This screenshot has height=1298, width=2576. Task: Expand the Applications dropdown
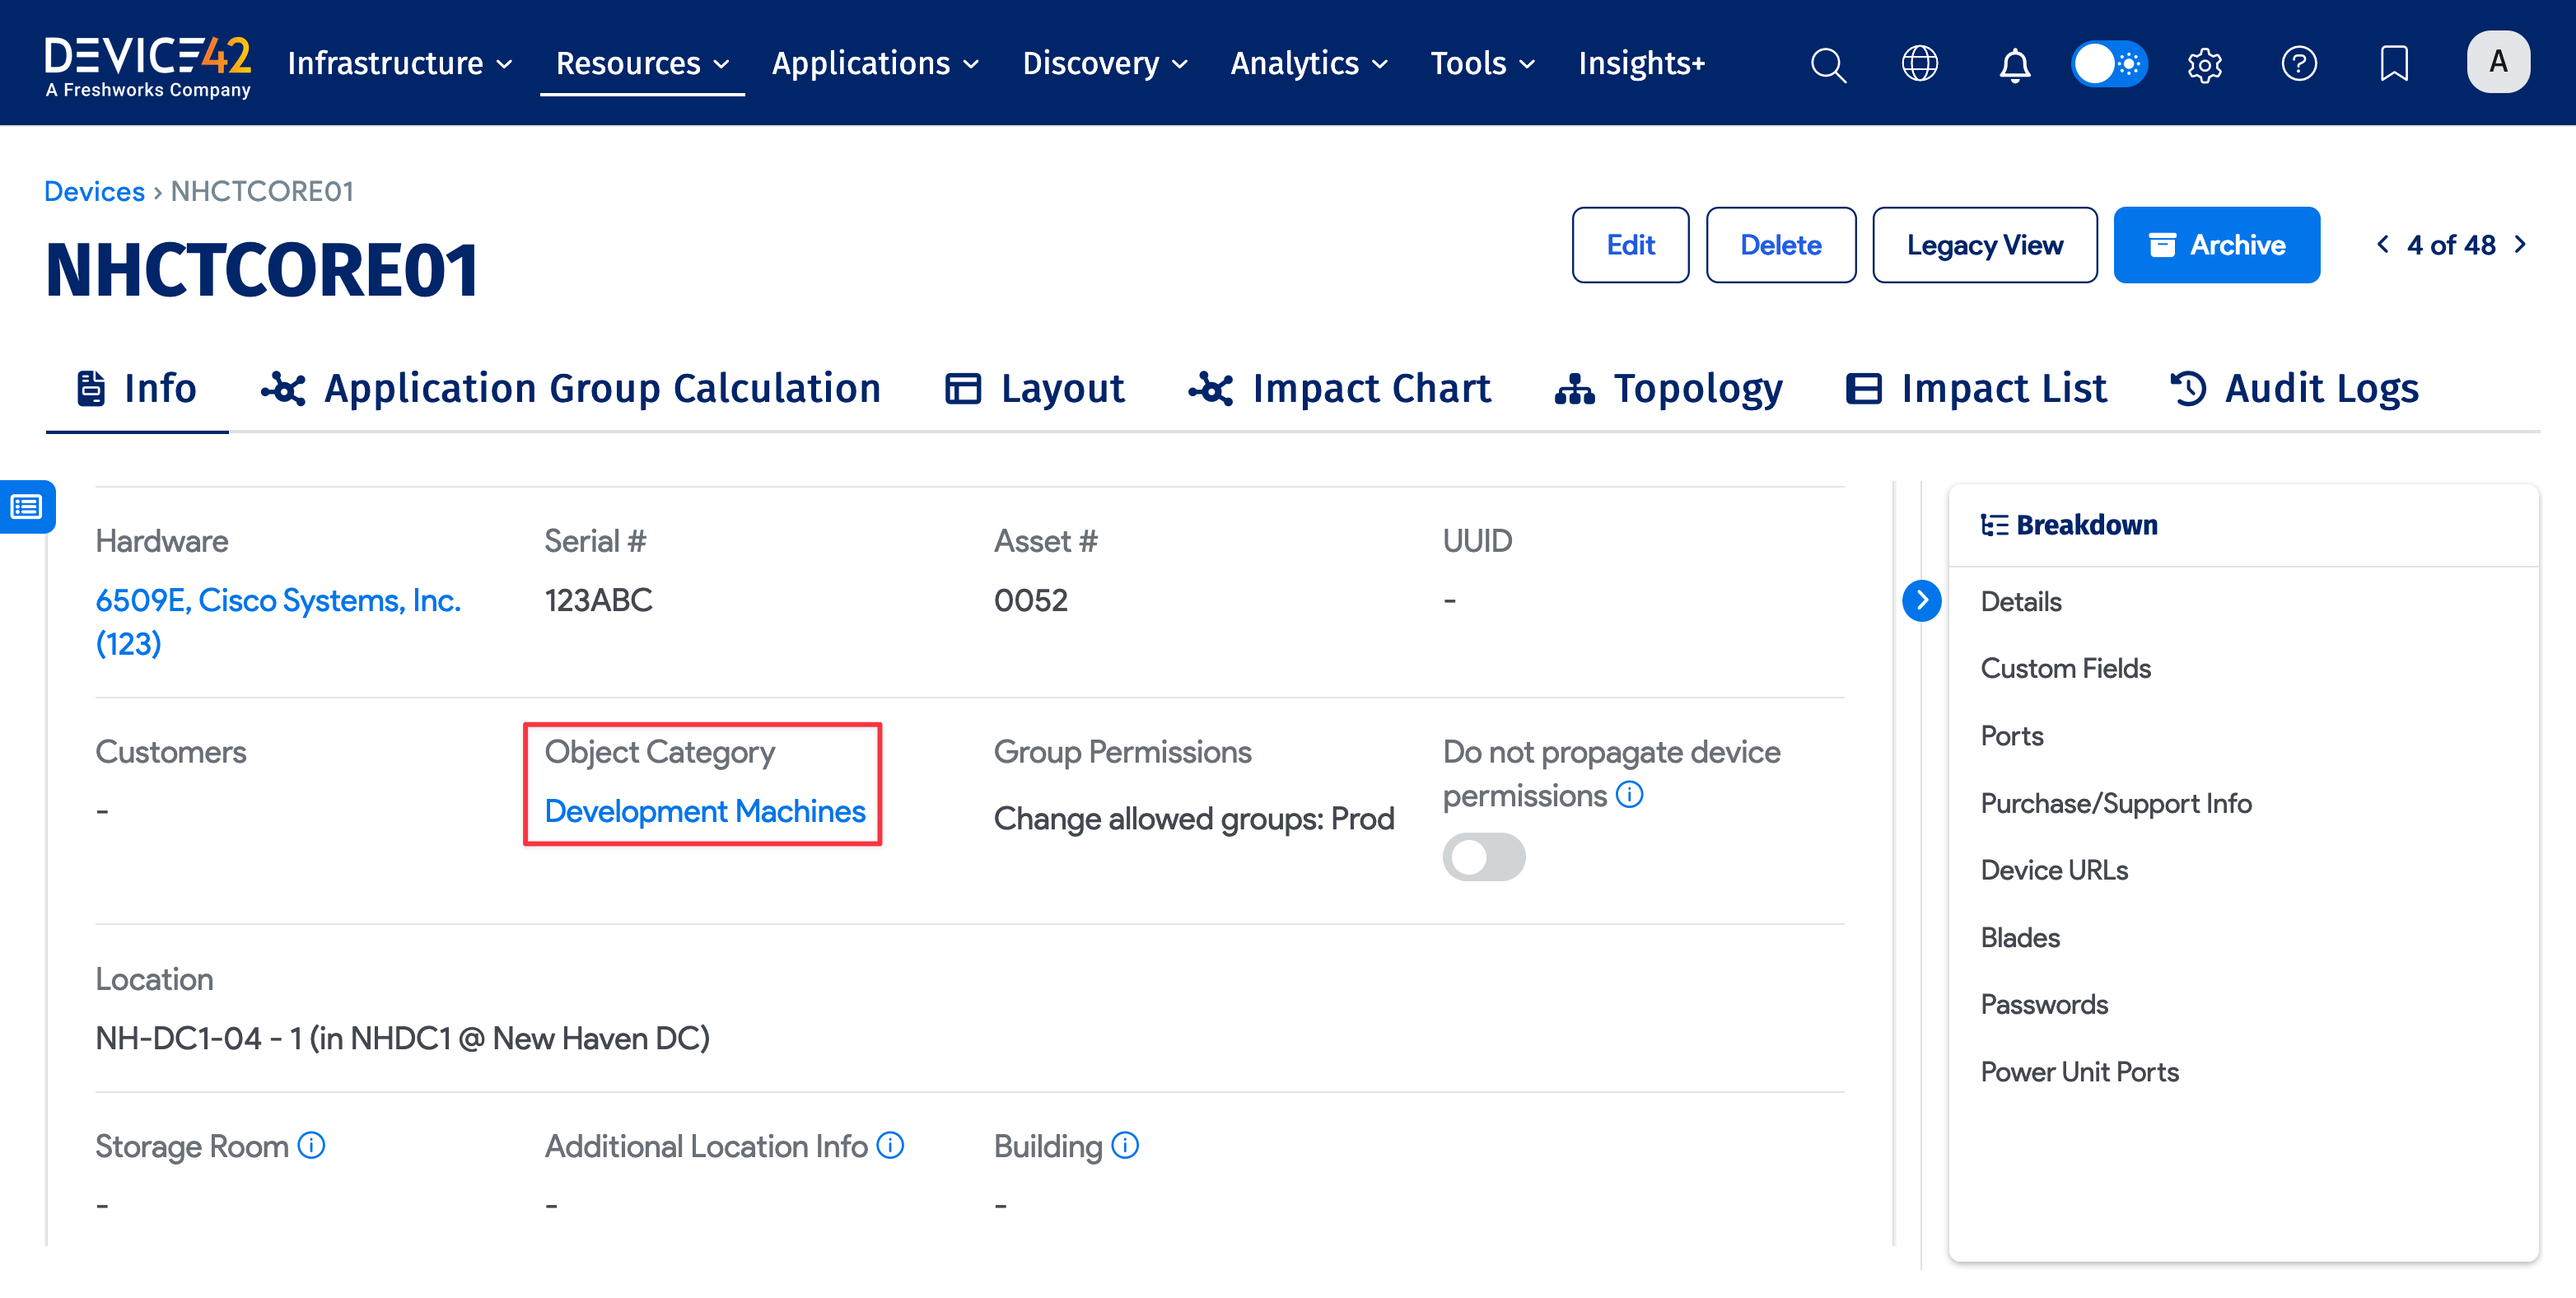[x=875, y=63]
